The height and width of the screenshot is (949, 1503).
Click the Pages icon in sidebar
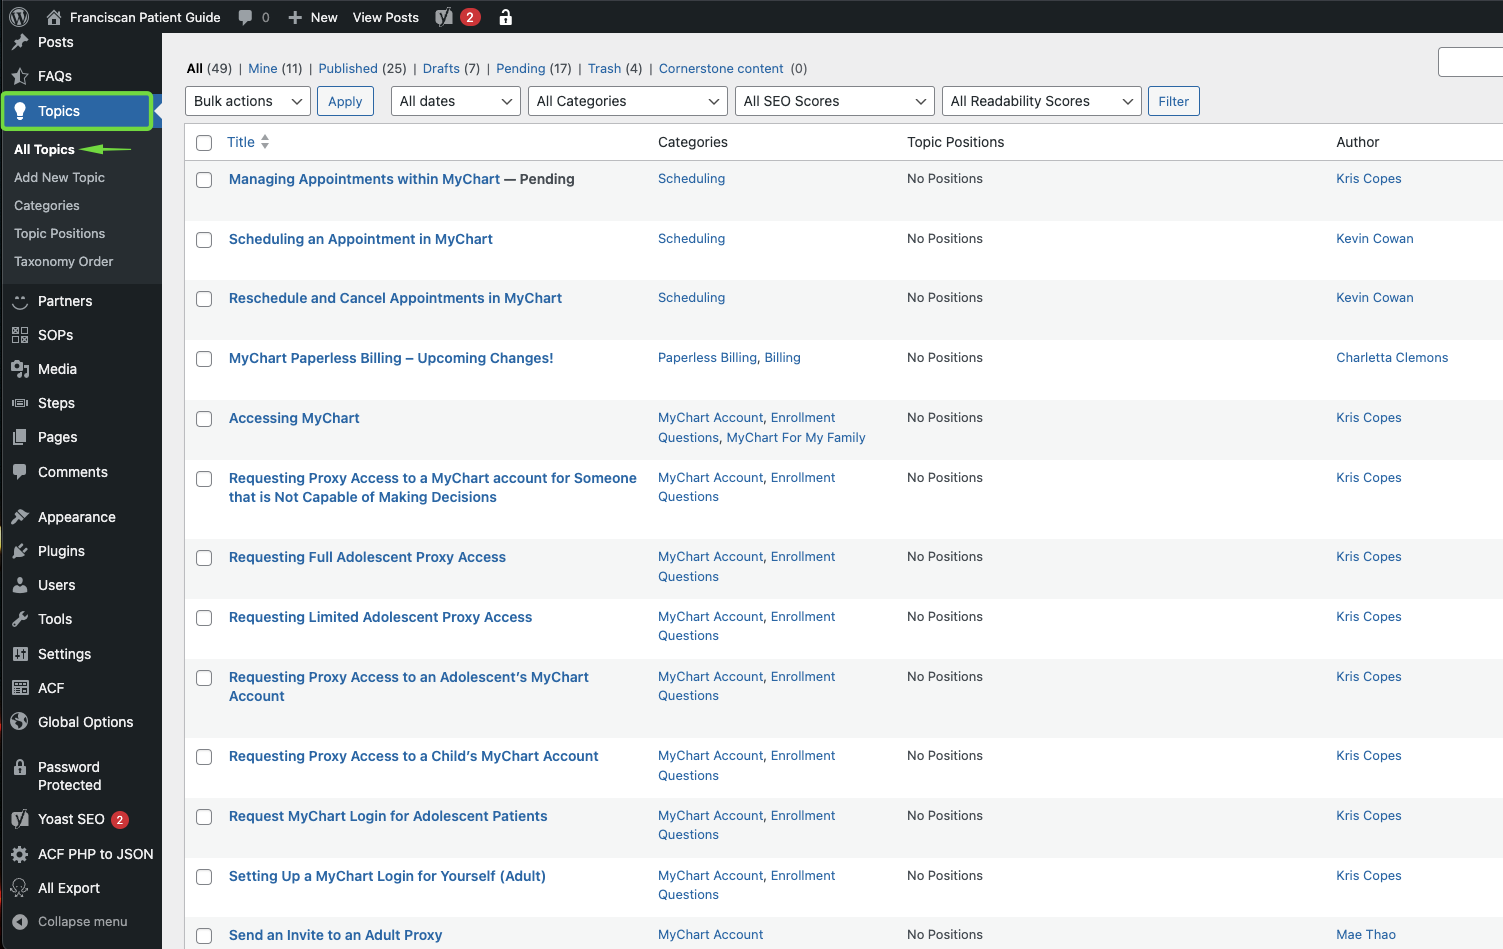click(x=20, y=437)
